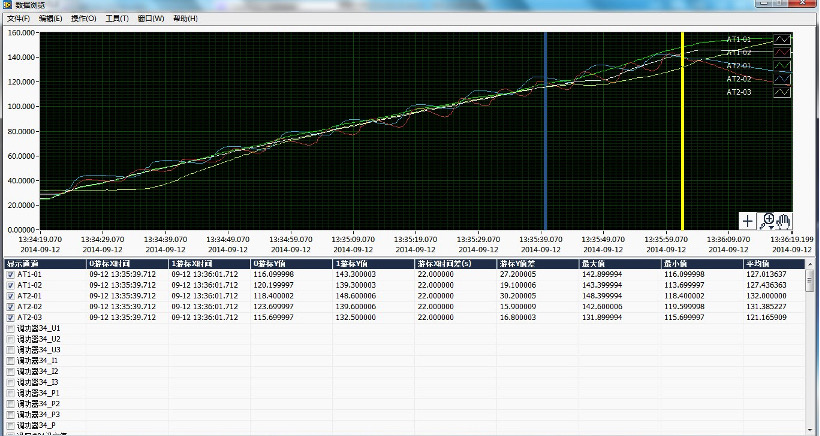This screenshot has width=820, height=436.
Task: Tick the 调功器34_P1 channel checkbox
Action: pyautogui.click(x=11, y=393)
